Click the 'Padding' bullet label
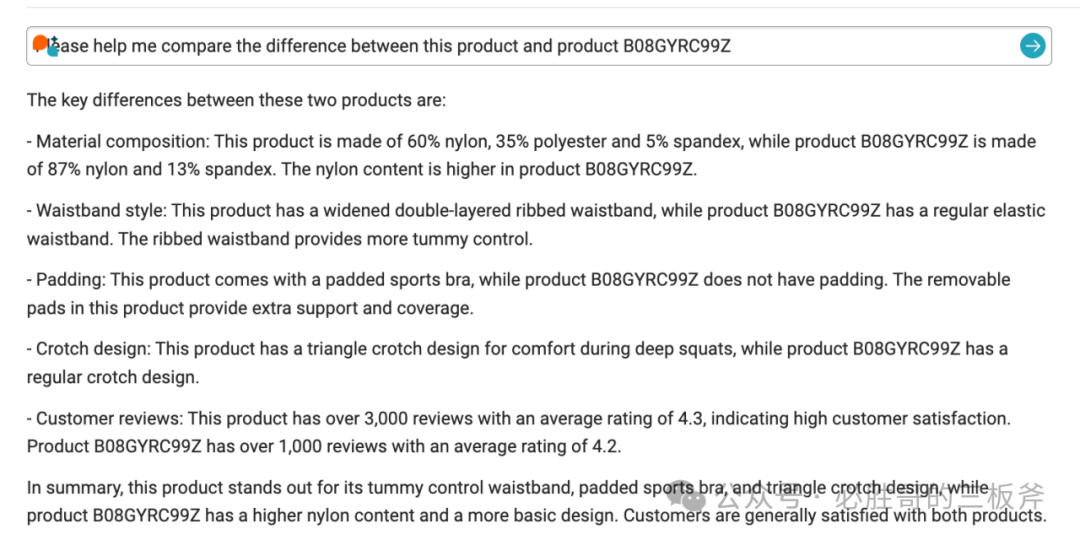The width and height of the screenshot is (1080, 540). click(x=70, y=280)
